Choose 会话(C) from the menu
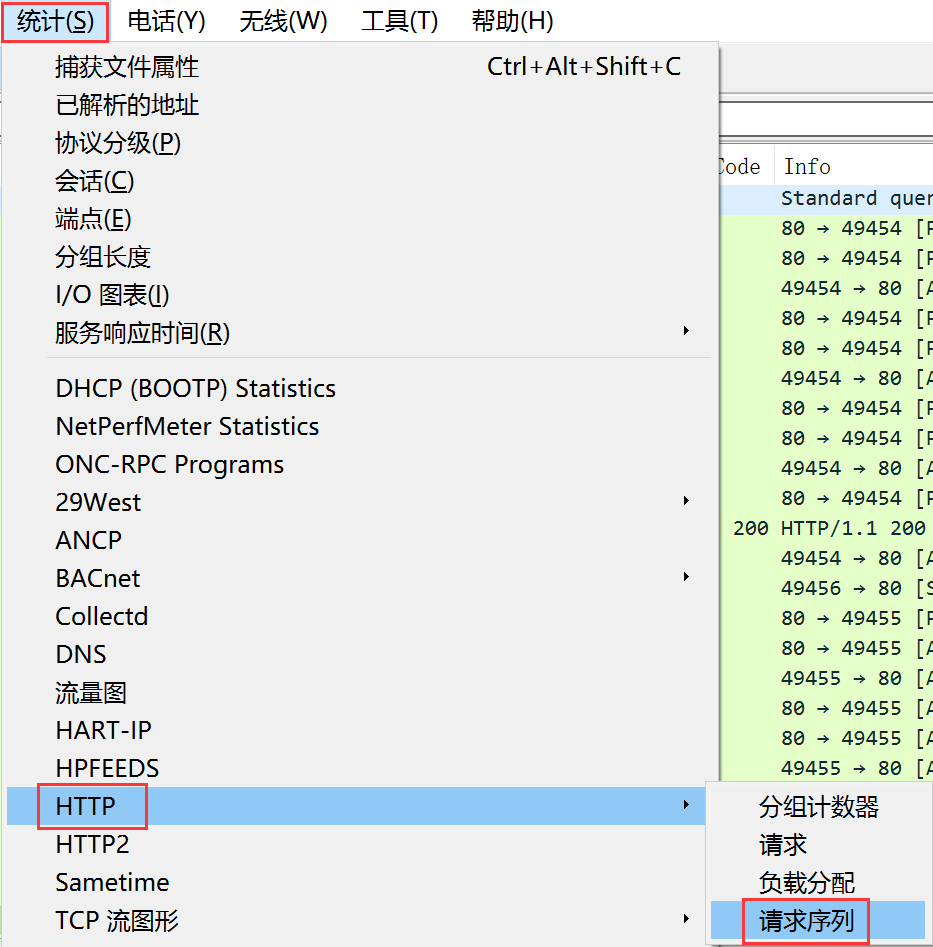The width and height of the screenshot is (933, 947). tap(94, 181)
